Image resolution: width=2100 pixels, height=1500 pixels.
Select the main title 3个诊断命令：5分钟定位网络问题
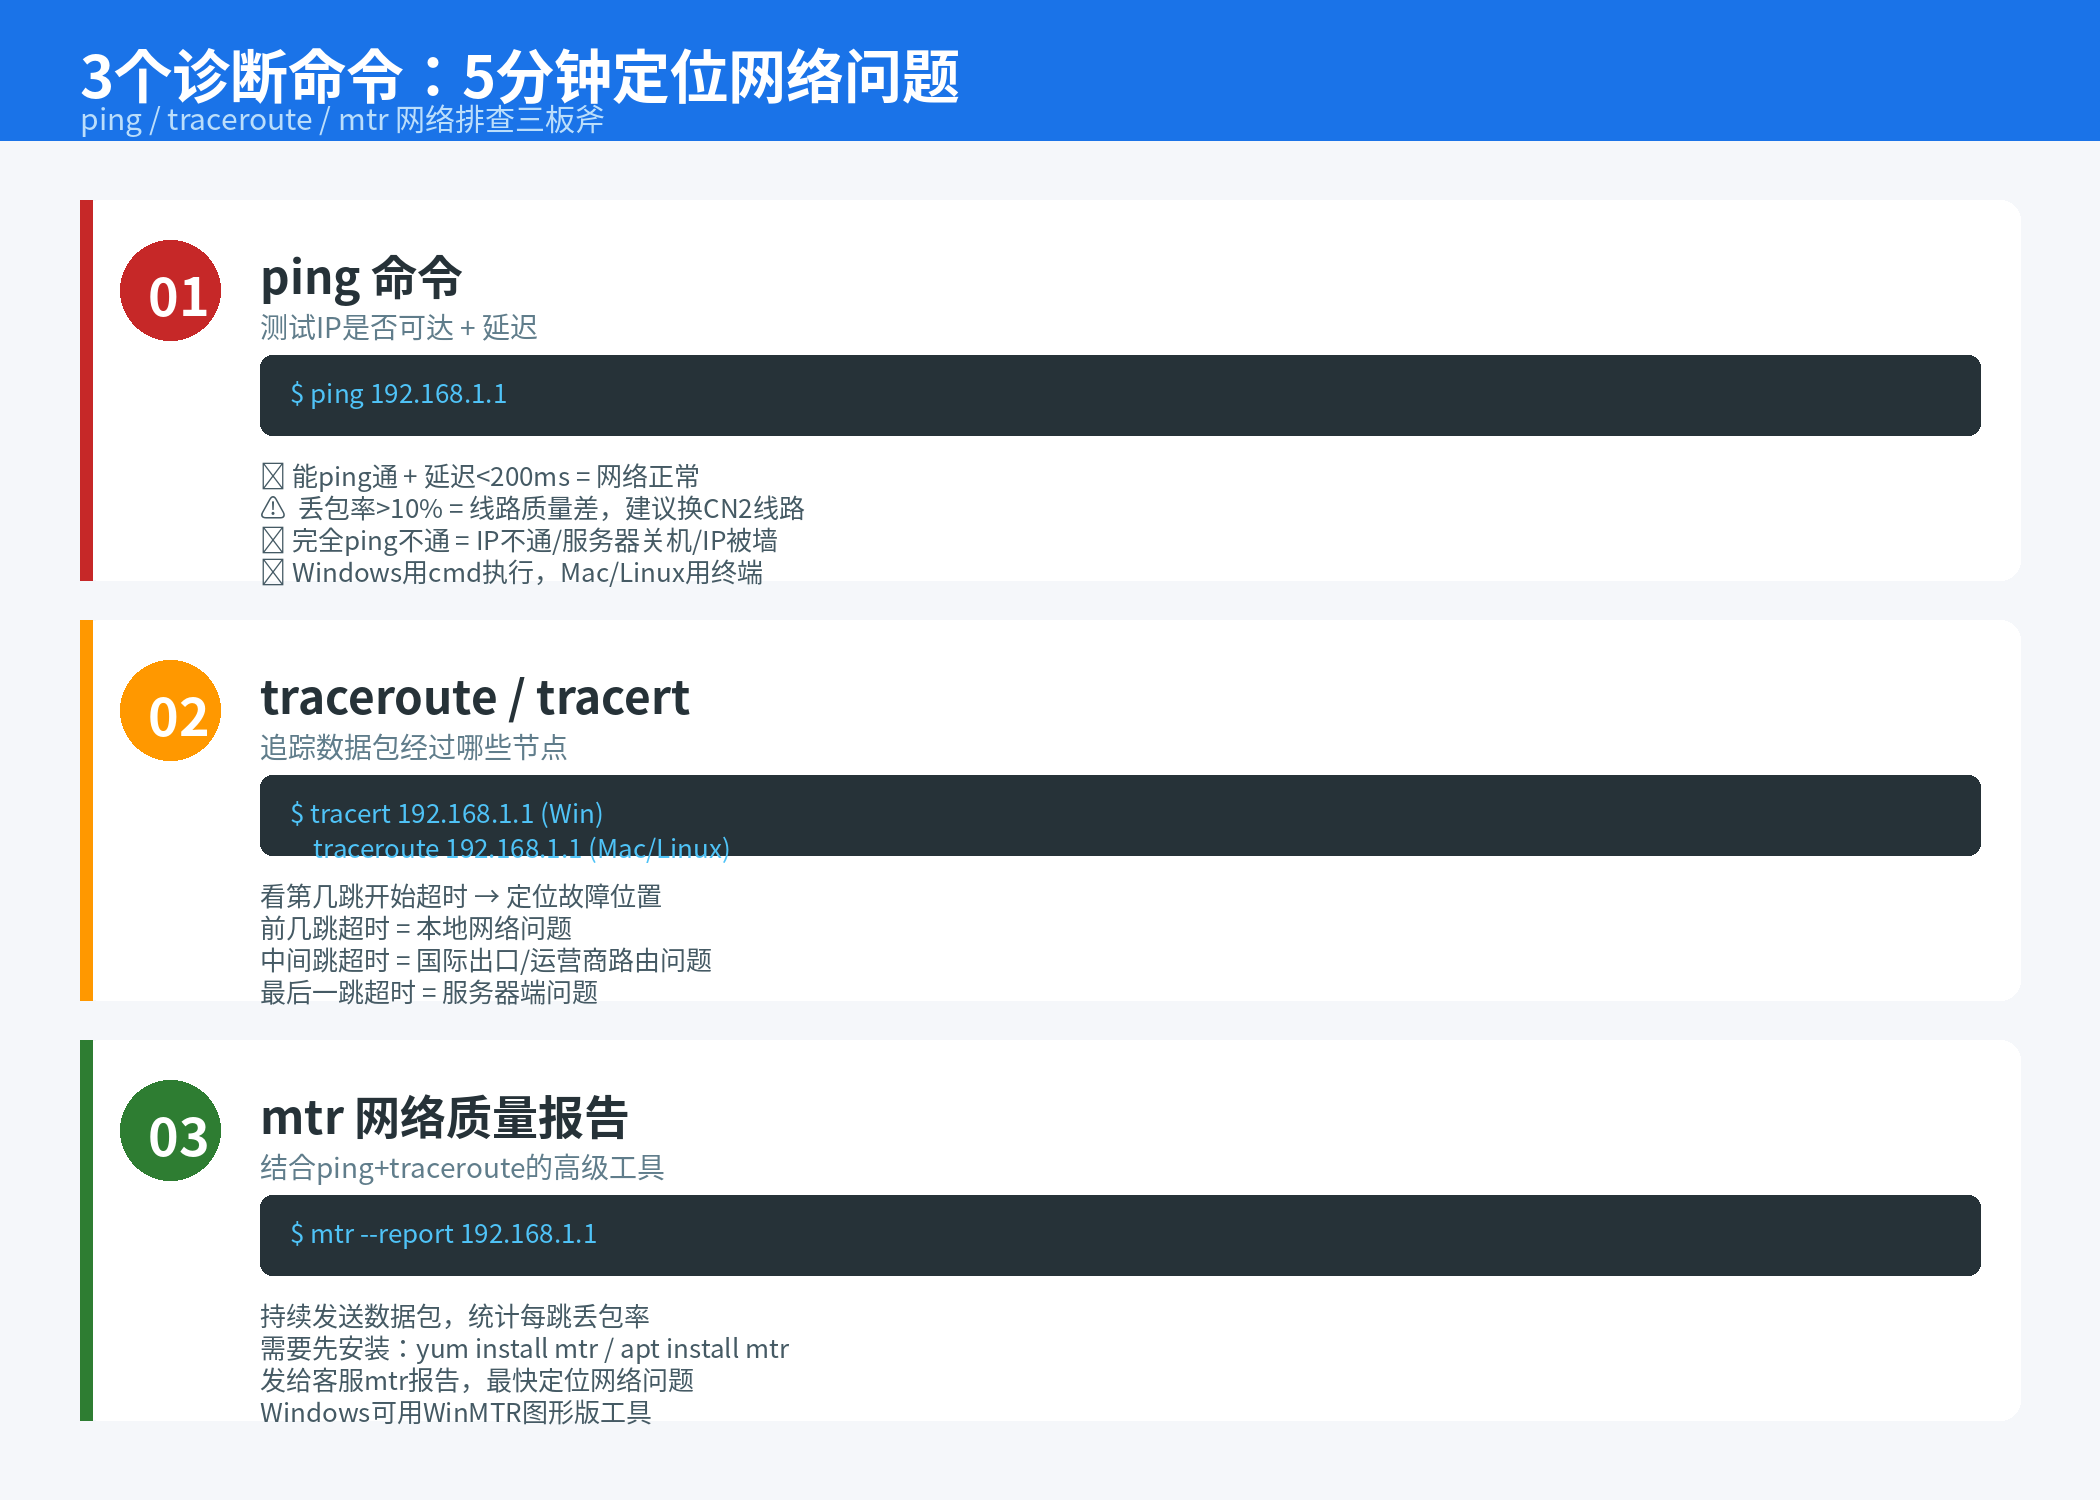[x=520, y=76]
